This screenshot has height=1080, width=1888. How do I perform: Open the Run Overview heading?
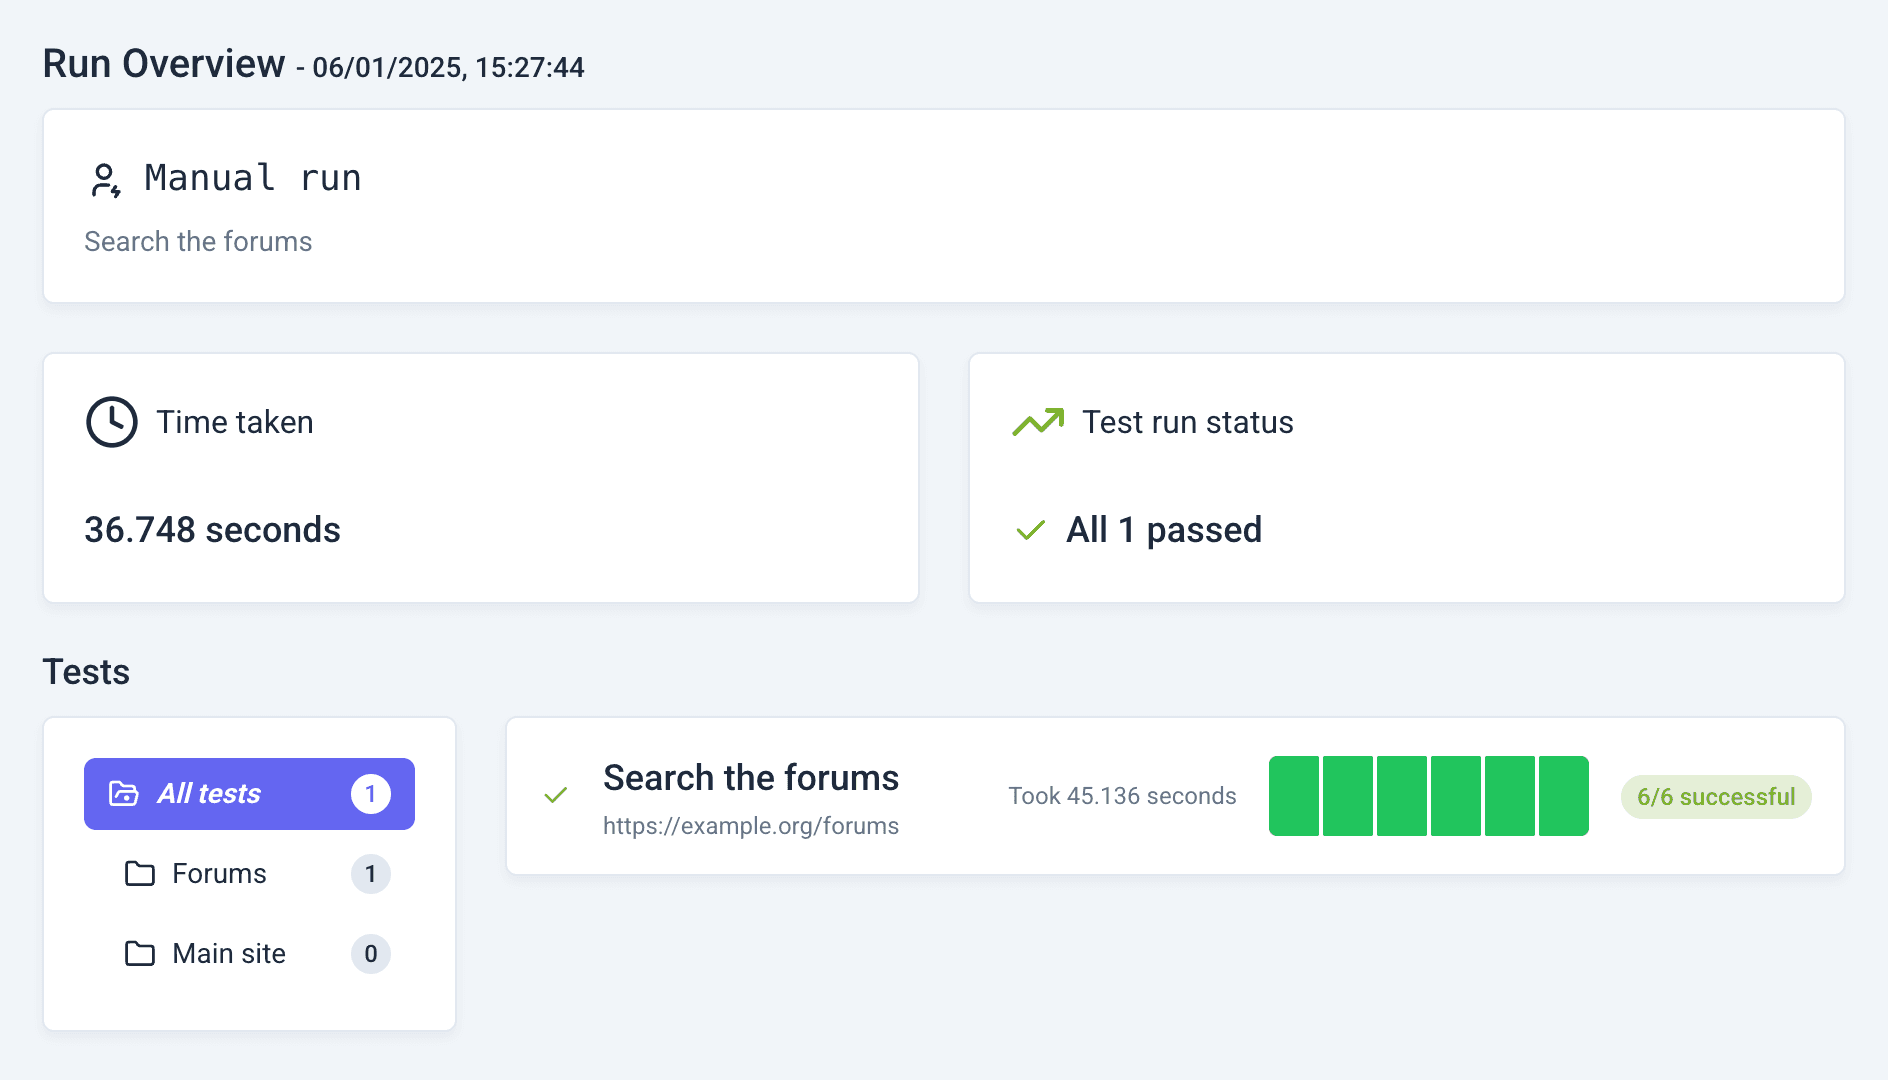point(163,63)
